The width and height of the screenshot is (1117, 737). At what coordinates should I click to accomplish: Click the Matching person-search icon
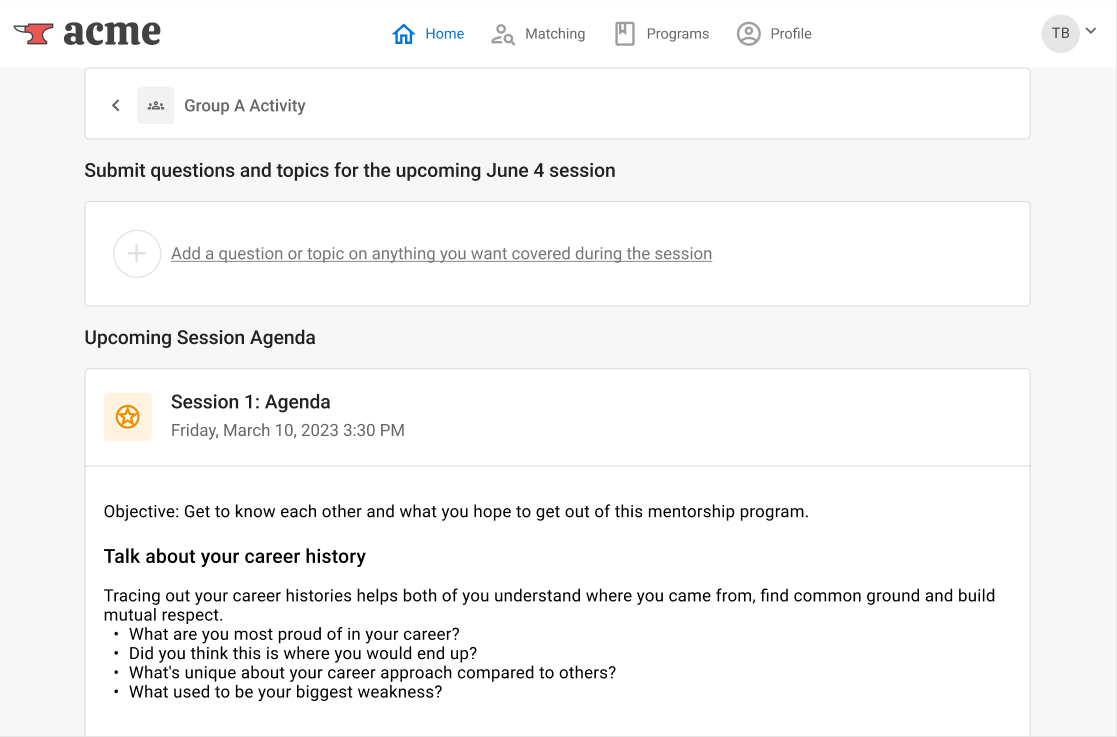click(503, 33)
